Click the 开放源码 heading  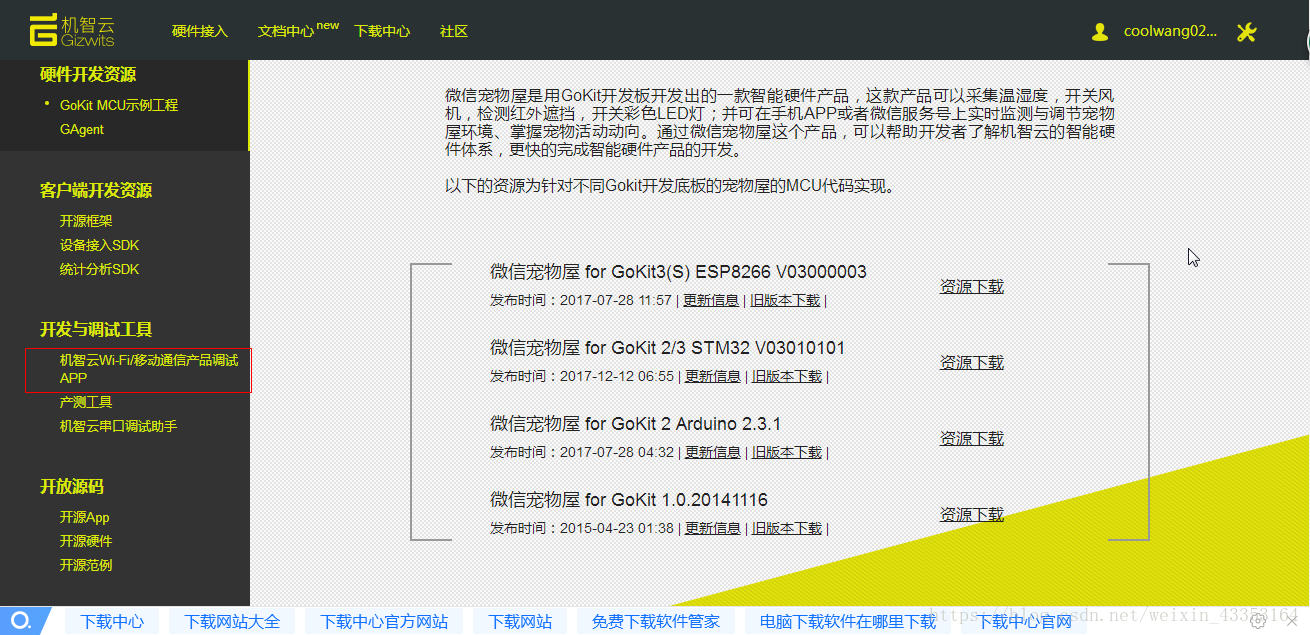click(72, 487)
